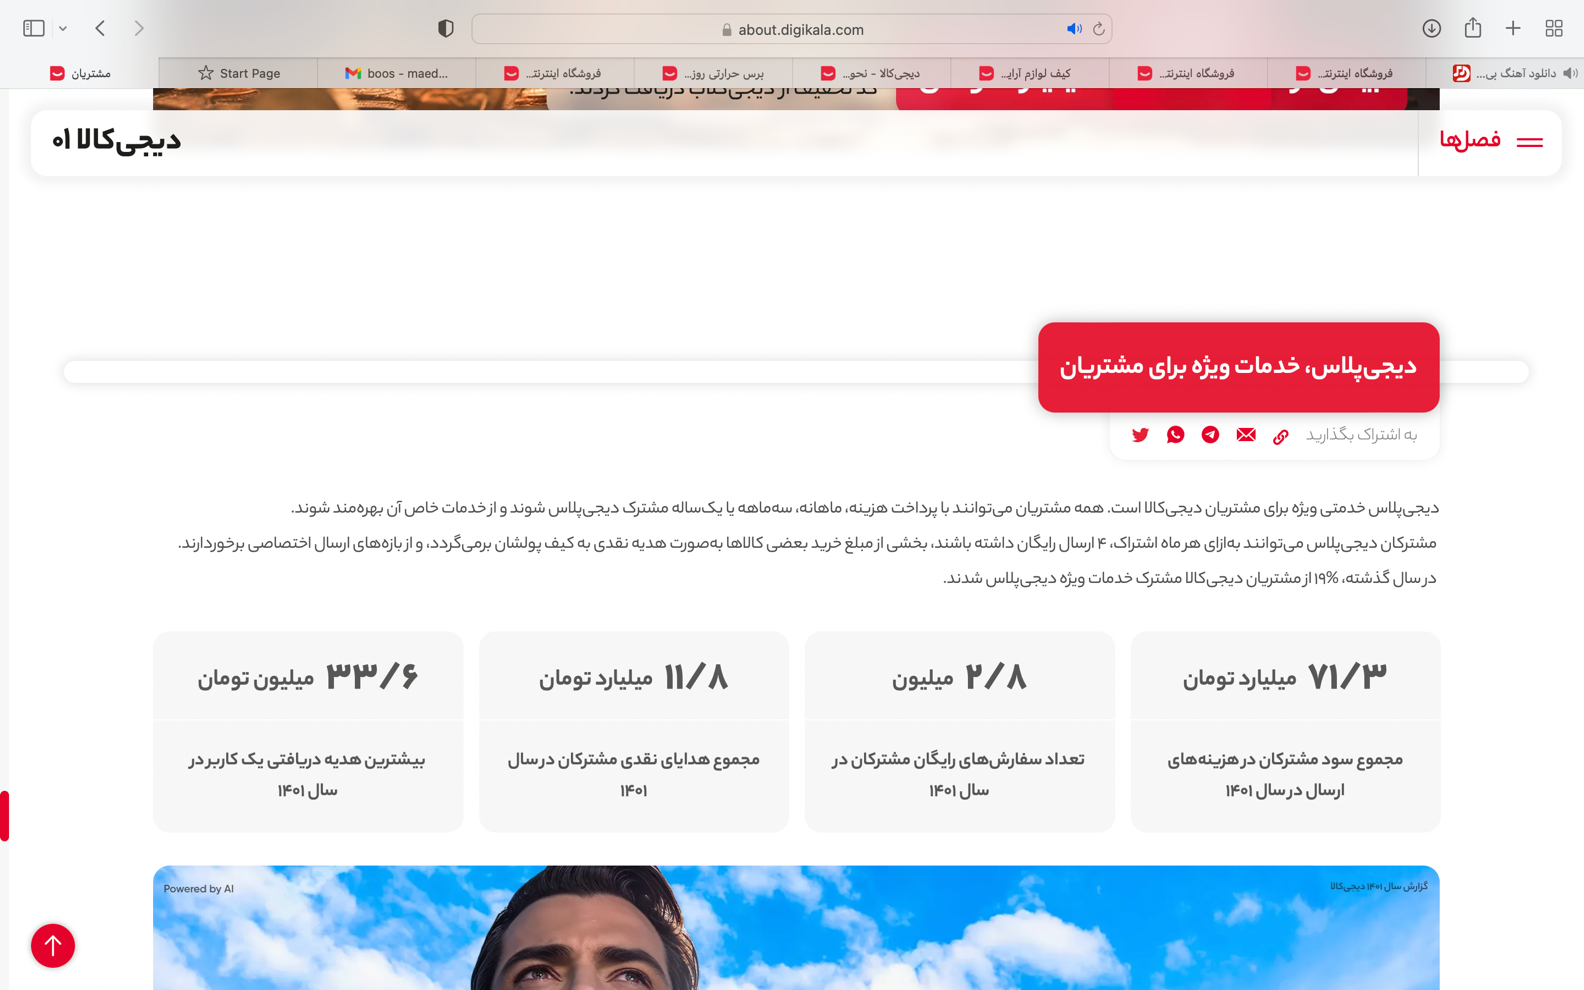This screenshot has height=990, width=1584.
Task: Toggle the Safari sidebar
Action: [x=34, y=29]
